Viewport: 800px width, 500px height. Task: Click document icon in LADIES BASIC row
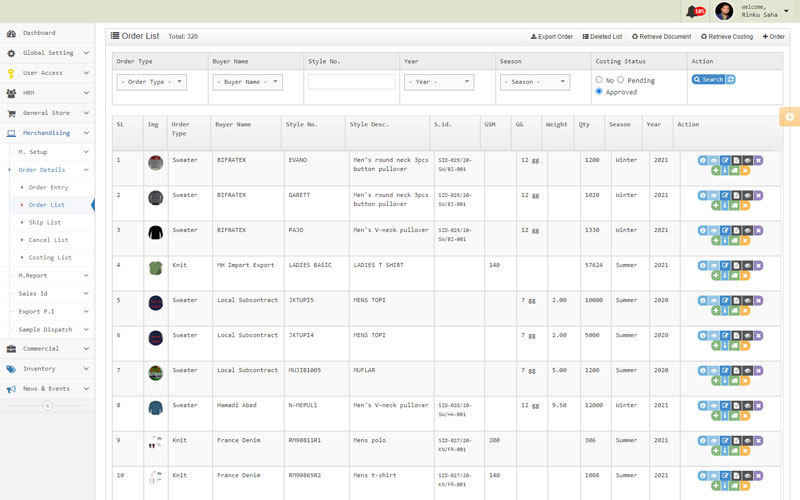(736, 265)
